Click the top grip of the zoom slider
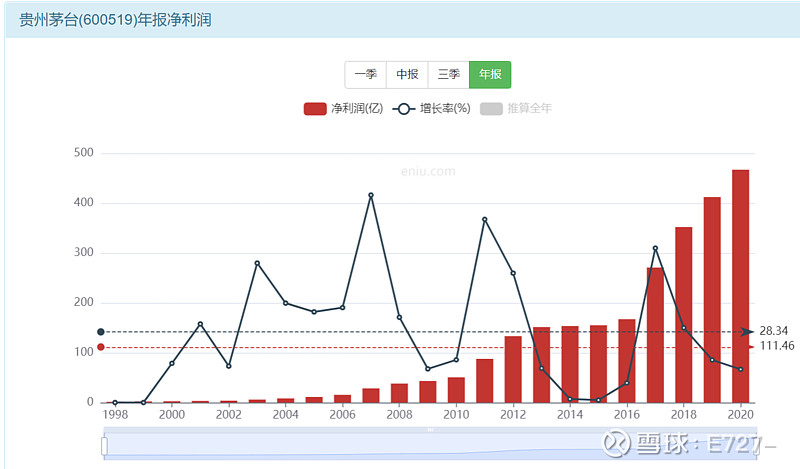Screen dimensions: 800x469 click(430, 430)
